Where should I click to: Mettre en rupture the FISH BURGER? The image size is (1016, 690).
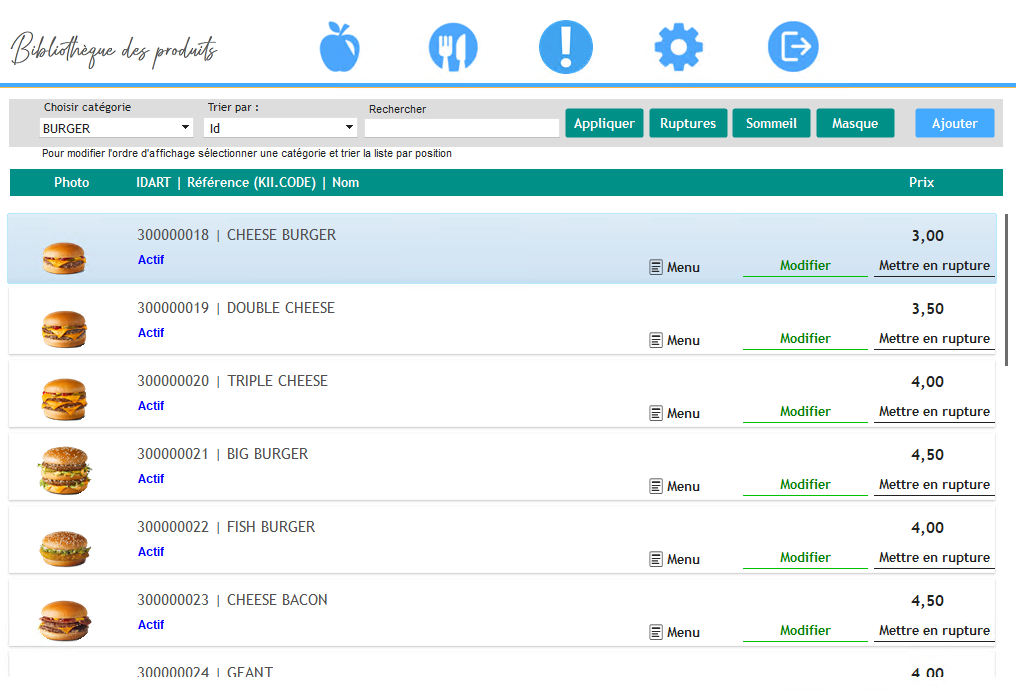[x=934, y=558]
